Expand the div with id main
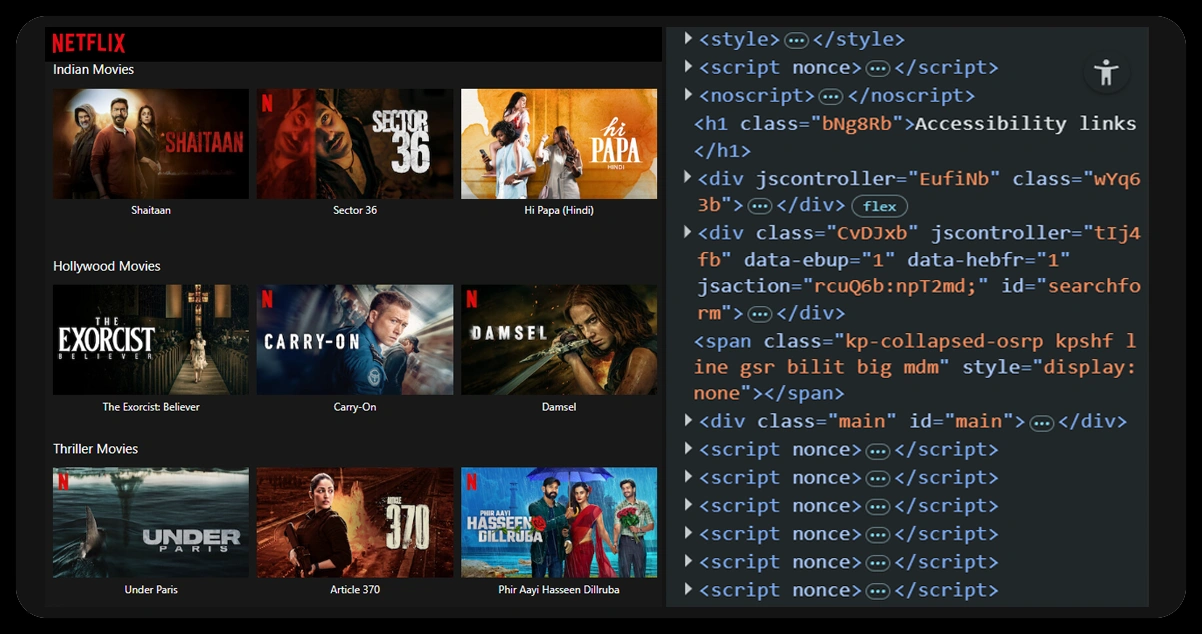1202x634 pixels. pos(688,421)
